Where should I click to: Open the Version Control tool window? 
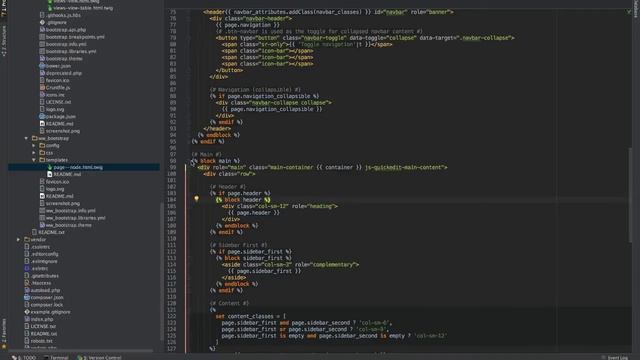[x=99, y=358]
